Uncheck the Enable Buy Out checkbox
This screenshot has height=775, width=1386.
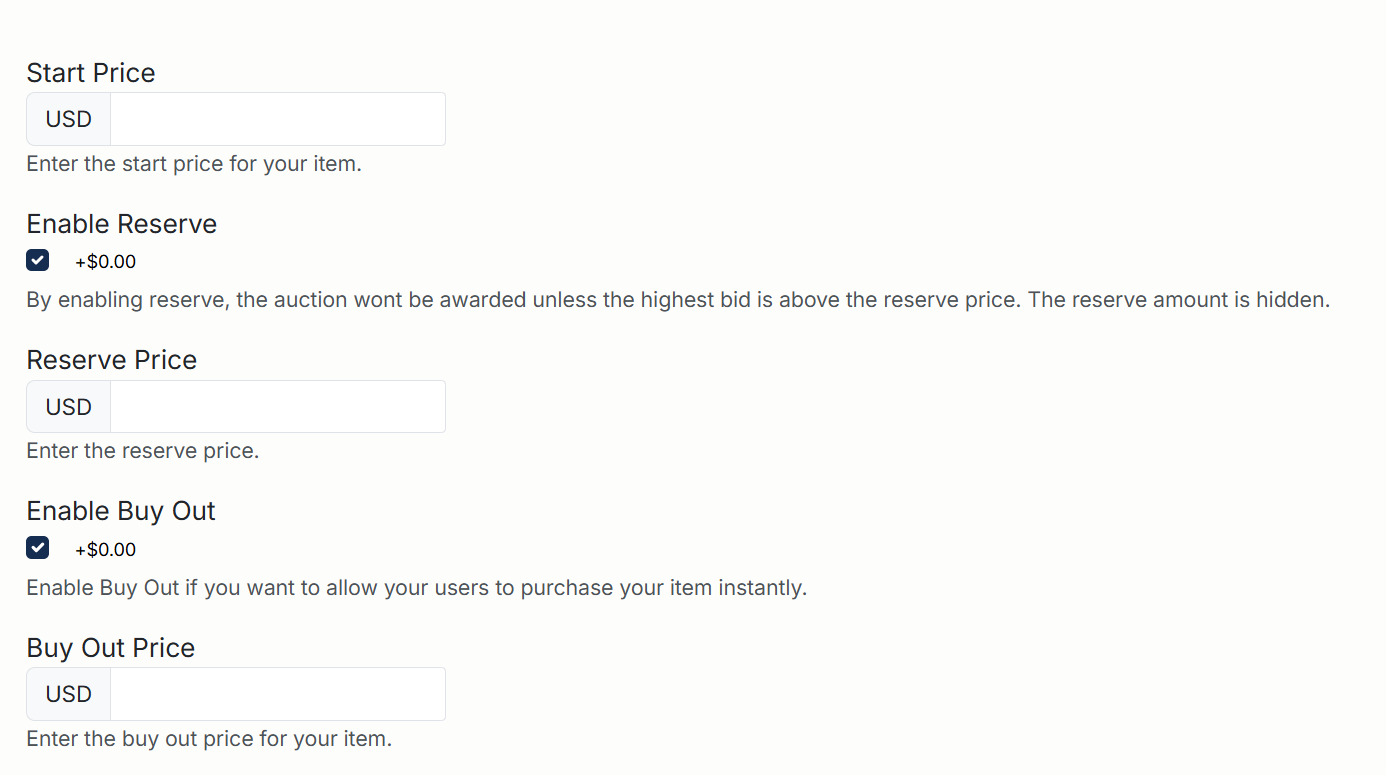(36, 547)
